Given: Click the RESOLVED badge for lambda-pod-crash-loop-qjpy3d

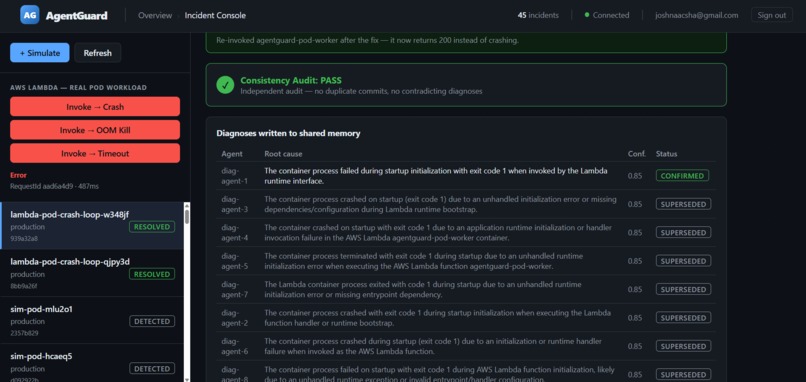Looking at the screenshot, I should [152, 274].
